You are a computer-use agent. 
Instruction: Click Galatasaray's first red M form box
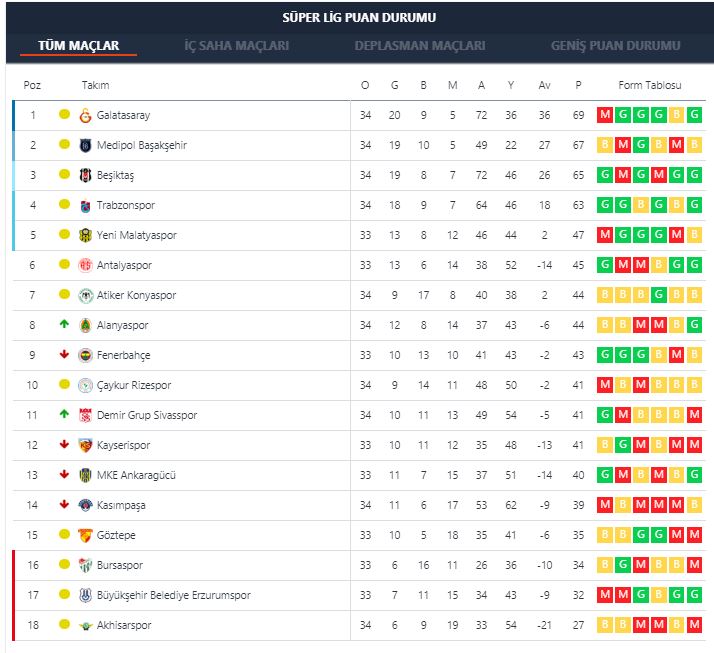point(605,115)
